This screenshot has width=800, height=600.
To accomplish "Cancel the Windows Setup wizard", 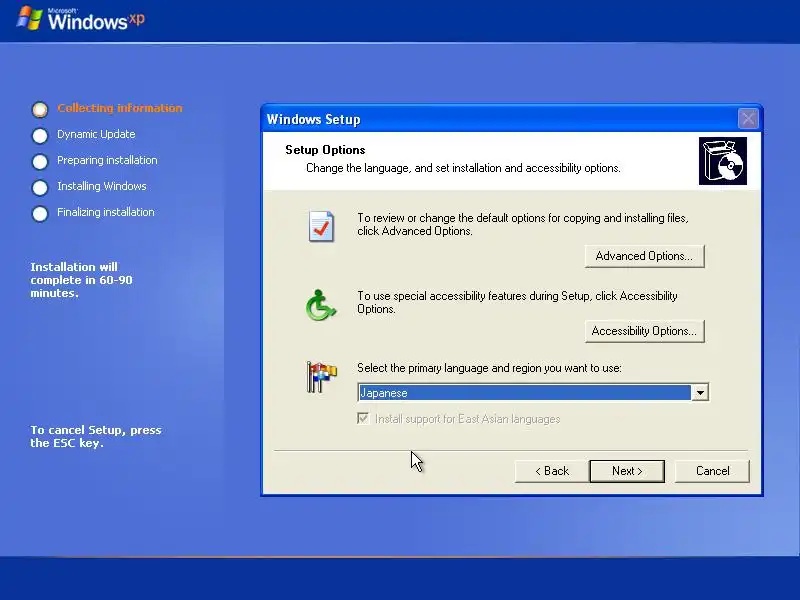I will point(712,471).
